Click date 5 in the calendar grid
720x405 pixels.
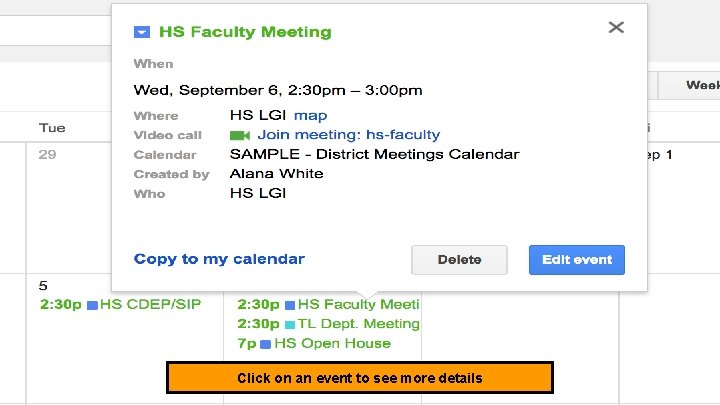click(x=43, y=286)
